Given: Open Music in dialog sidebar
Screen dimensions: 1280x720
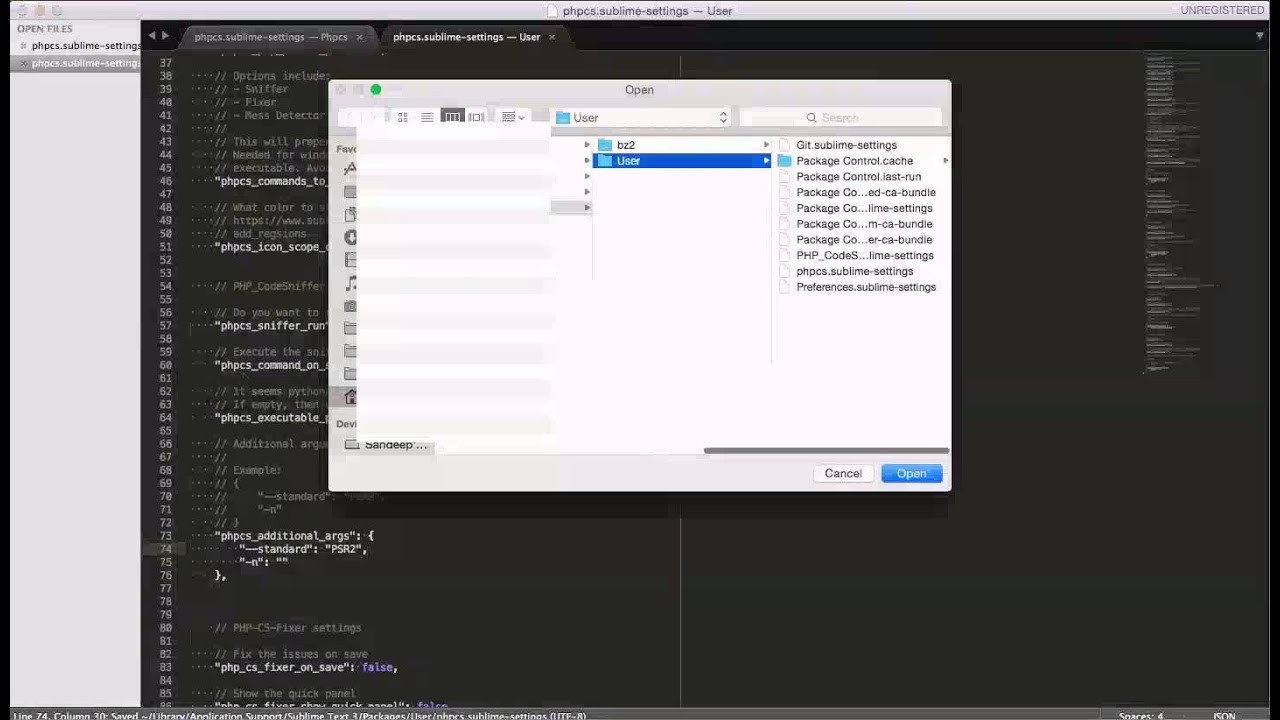Looking at the screenshot, I should pos(350,283).
